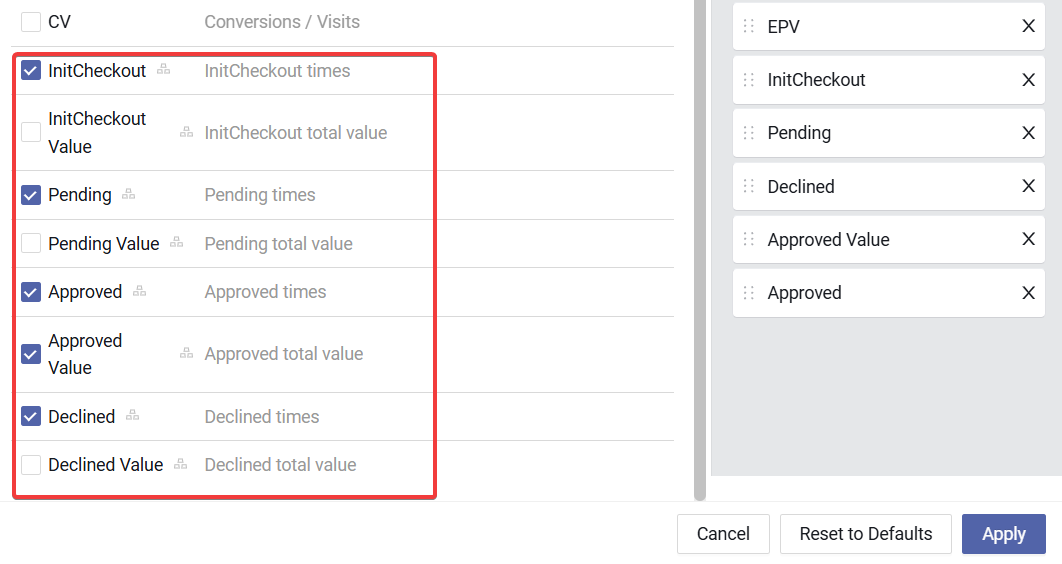The width and height of the screenshot is (1062, 564).
Task: Click Reset to Defaults
Action: (866, 534)
